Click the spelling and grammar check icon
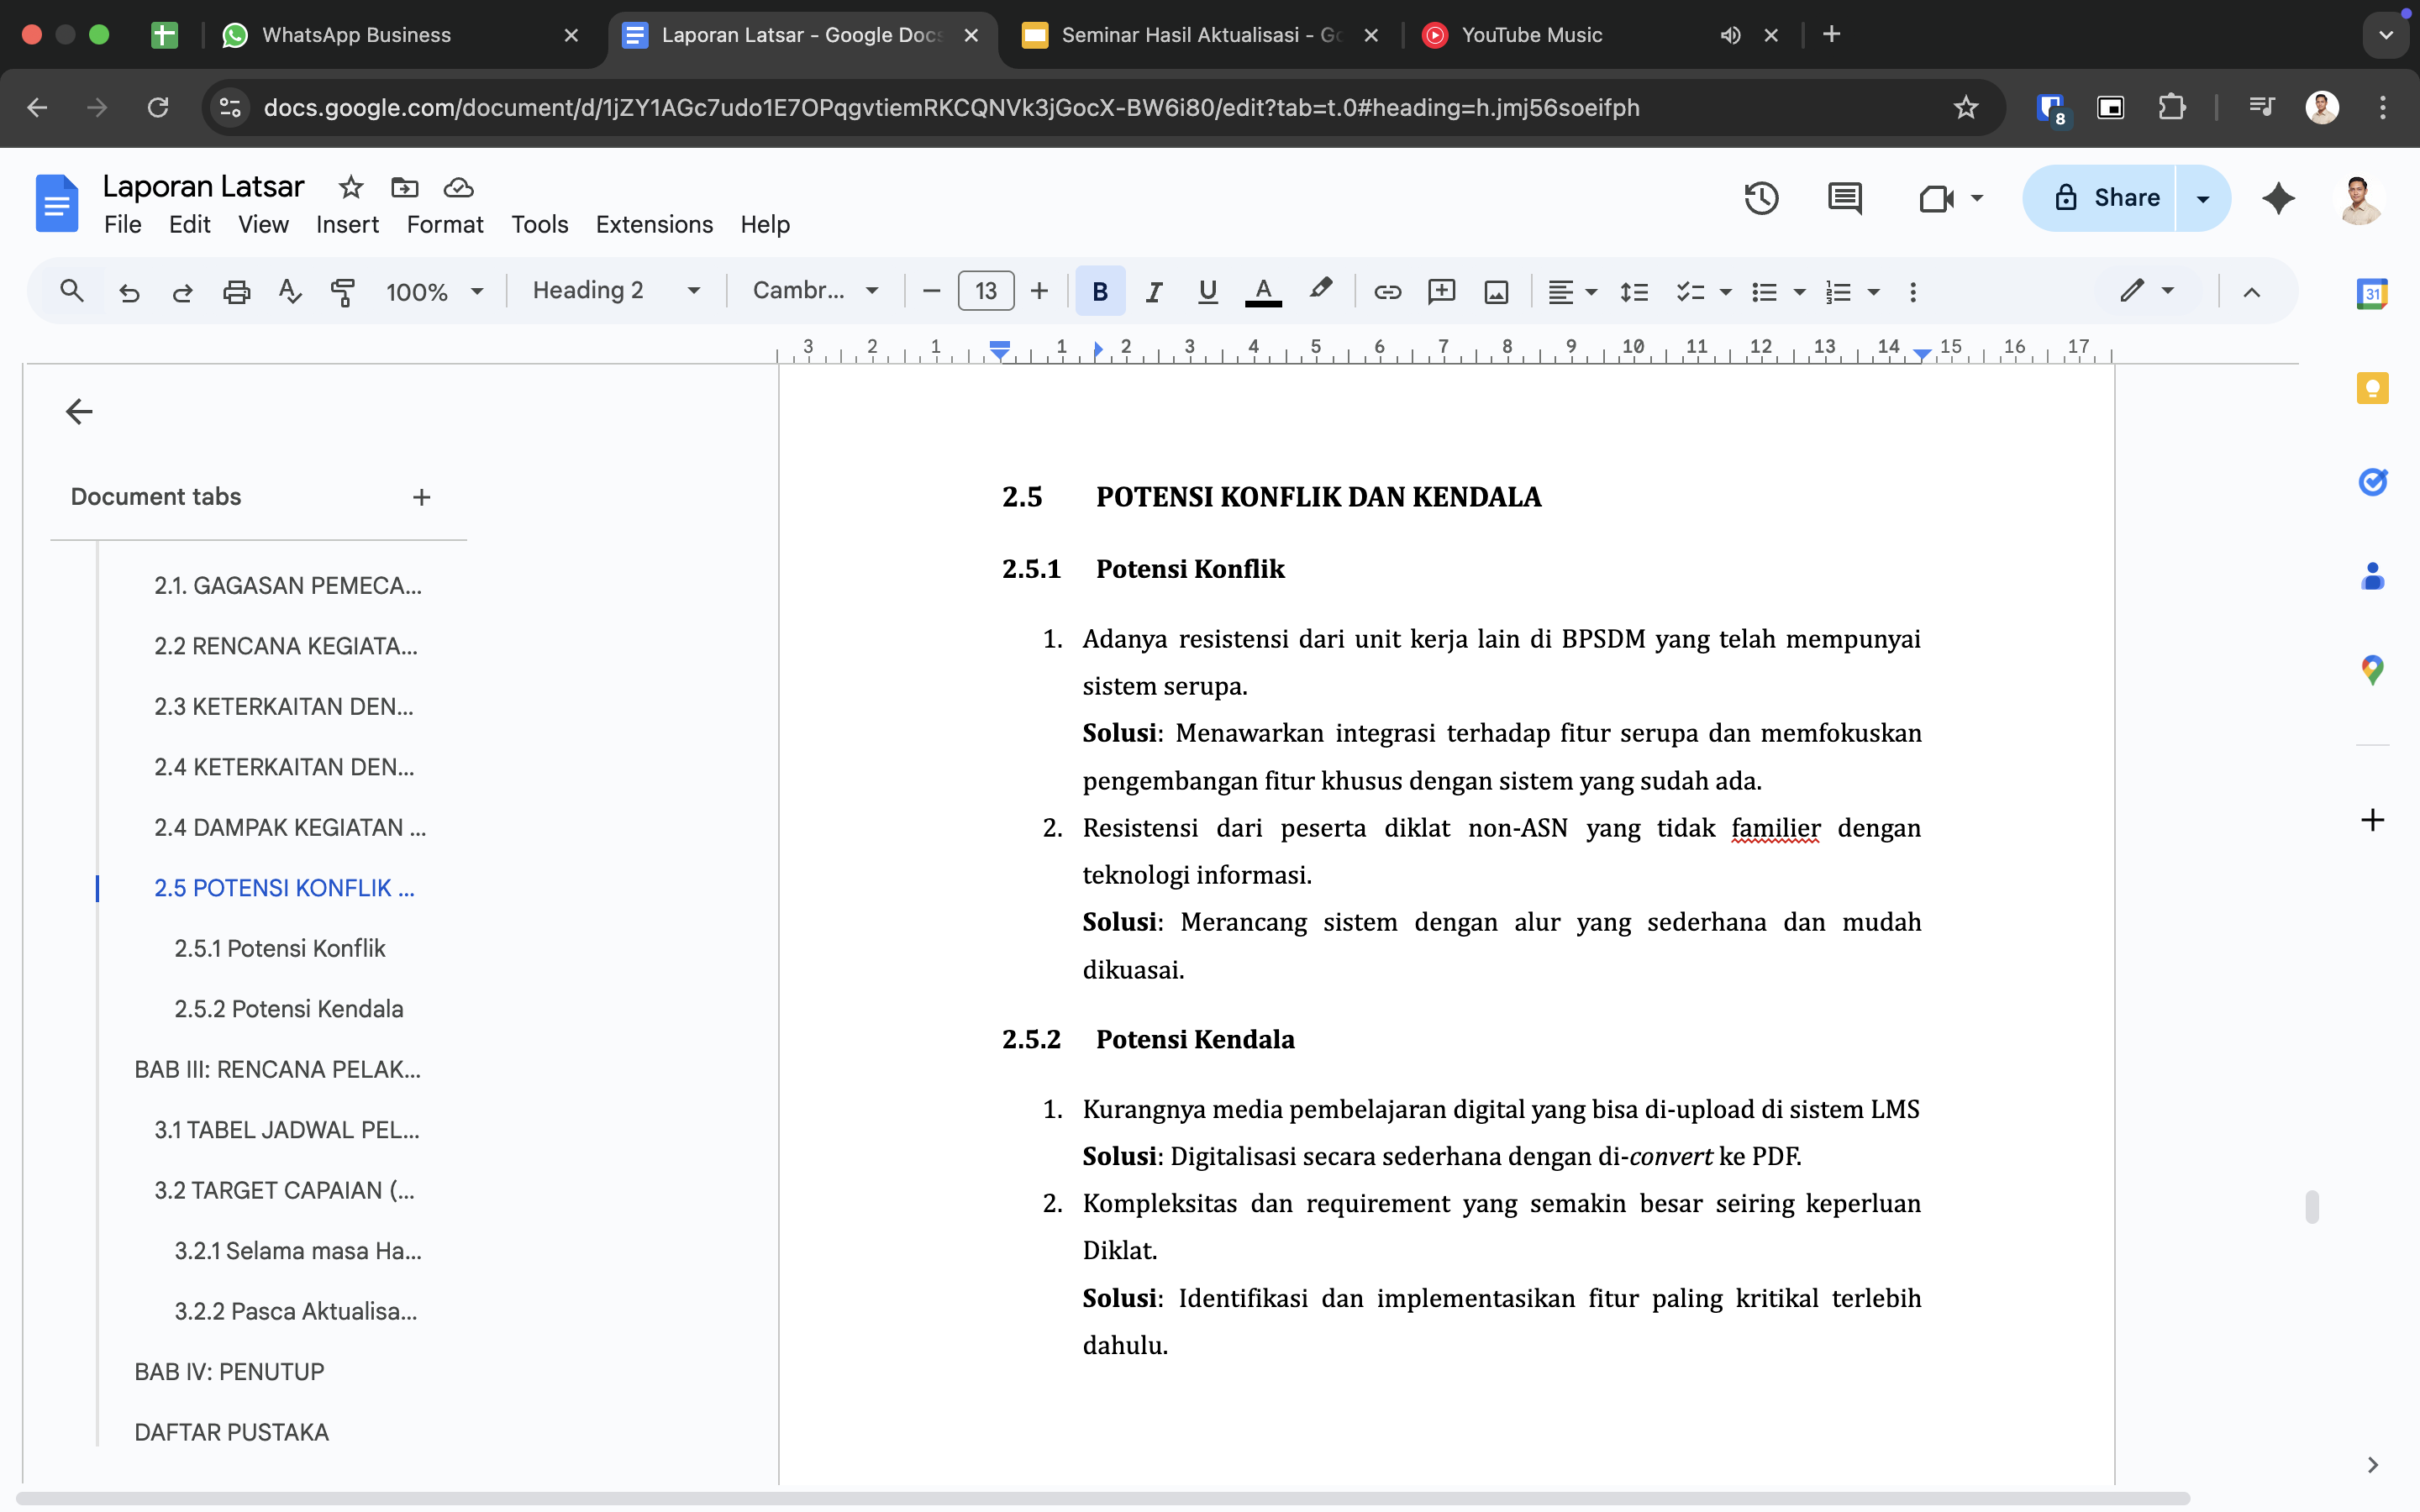The image size is (2420, 1512). pyautogui.click(x=289, y=291)
